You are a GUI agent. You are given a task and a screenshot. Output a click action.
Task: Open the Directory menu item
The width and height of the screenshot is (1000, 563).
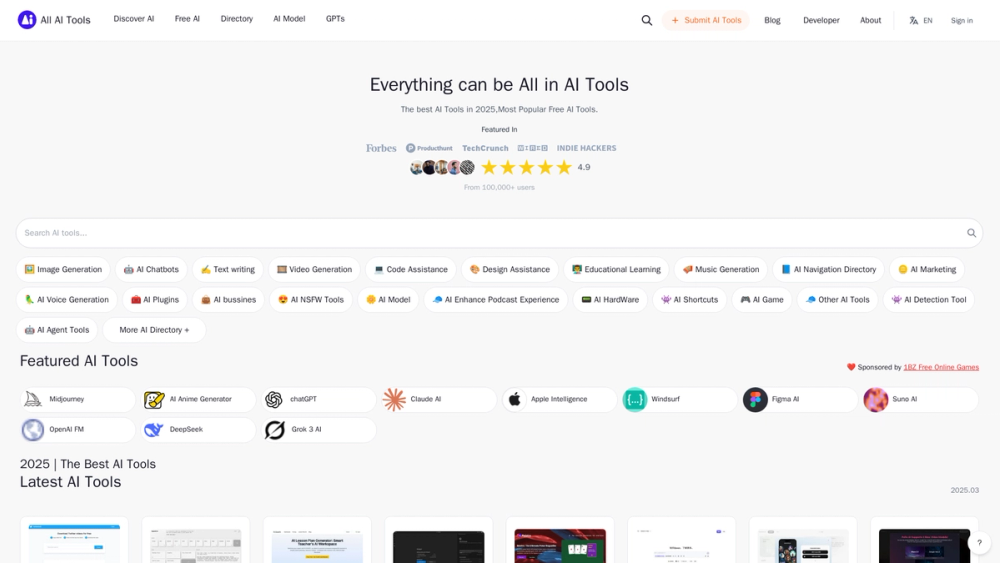tap(237, 19)
